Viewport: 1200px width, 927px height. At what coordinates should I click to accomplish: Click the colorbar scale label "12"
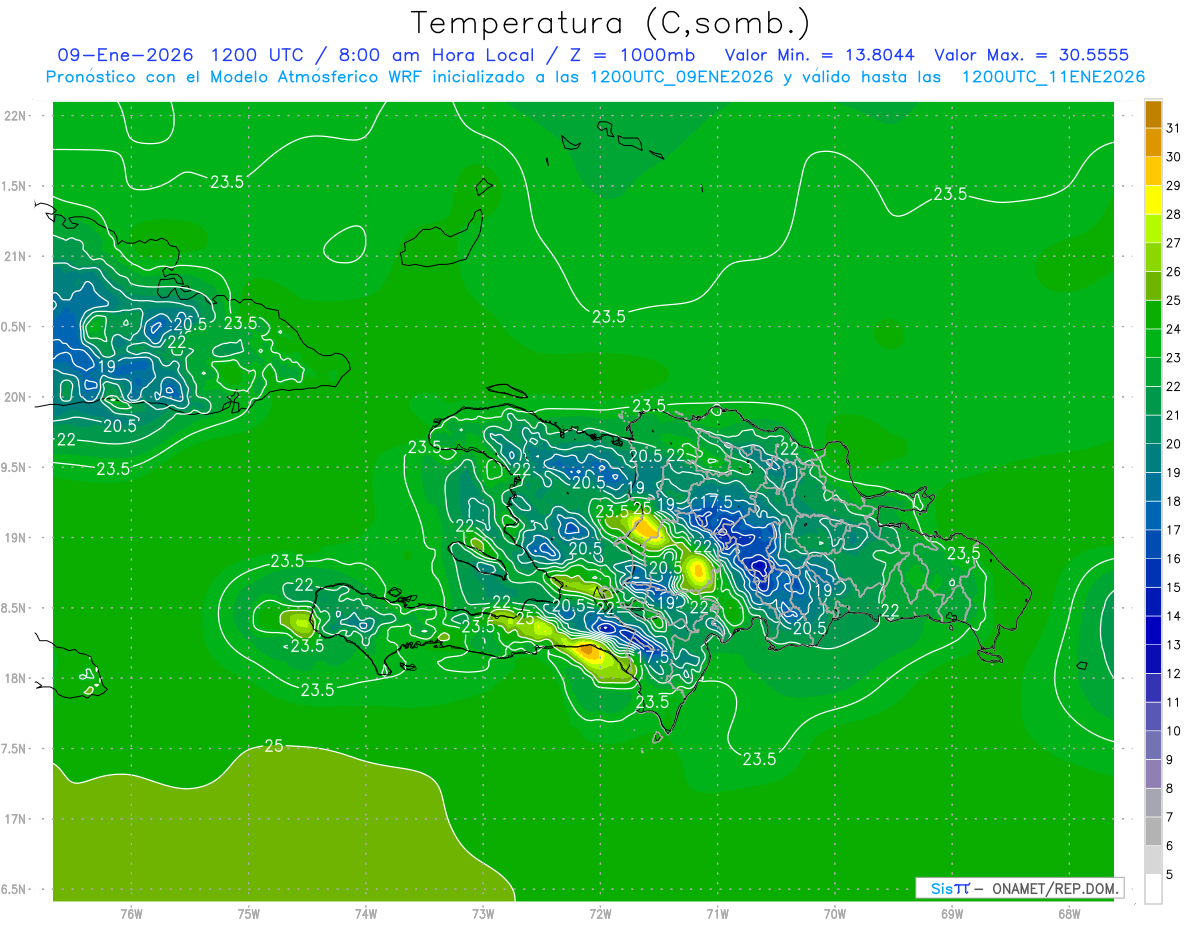click(1174, 674)
